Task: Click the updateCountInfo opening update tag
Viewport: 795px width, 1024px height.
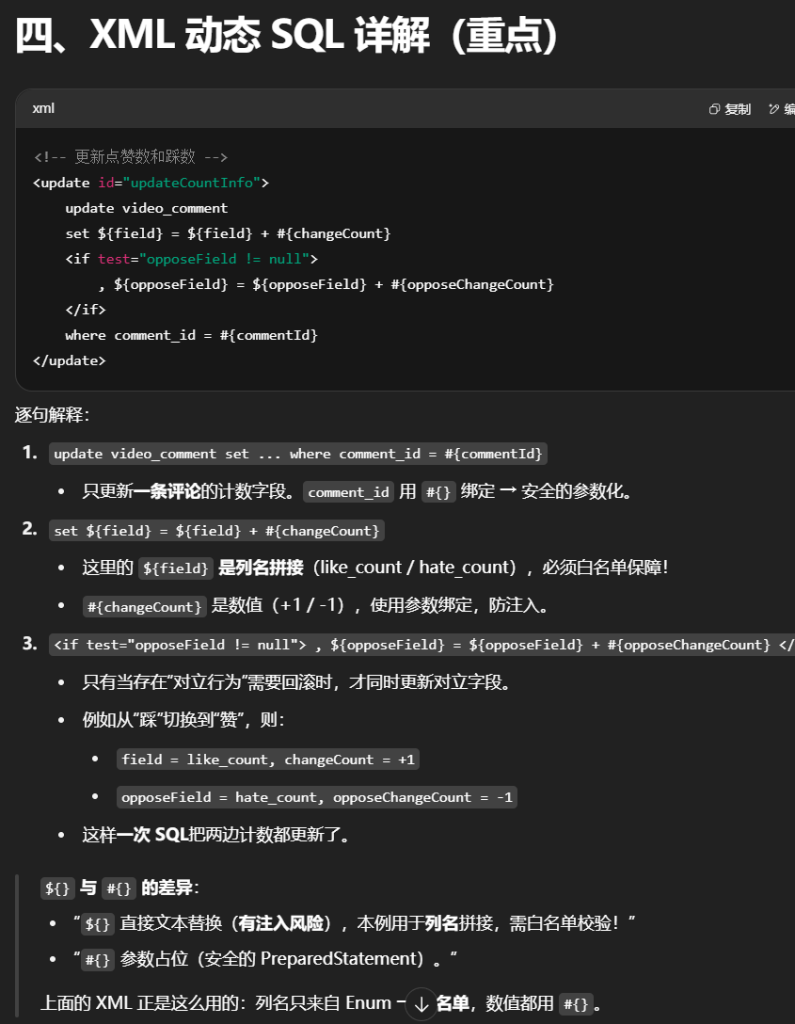Action: click(150, 183)
